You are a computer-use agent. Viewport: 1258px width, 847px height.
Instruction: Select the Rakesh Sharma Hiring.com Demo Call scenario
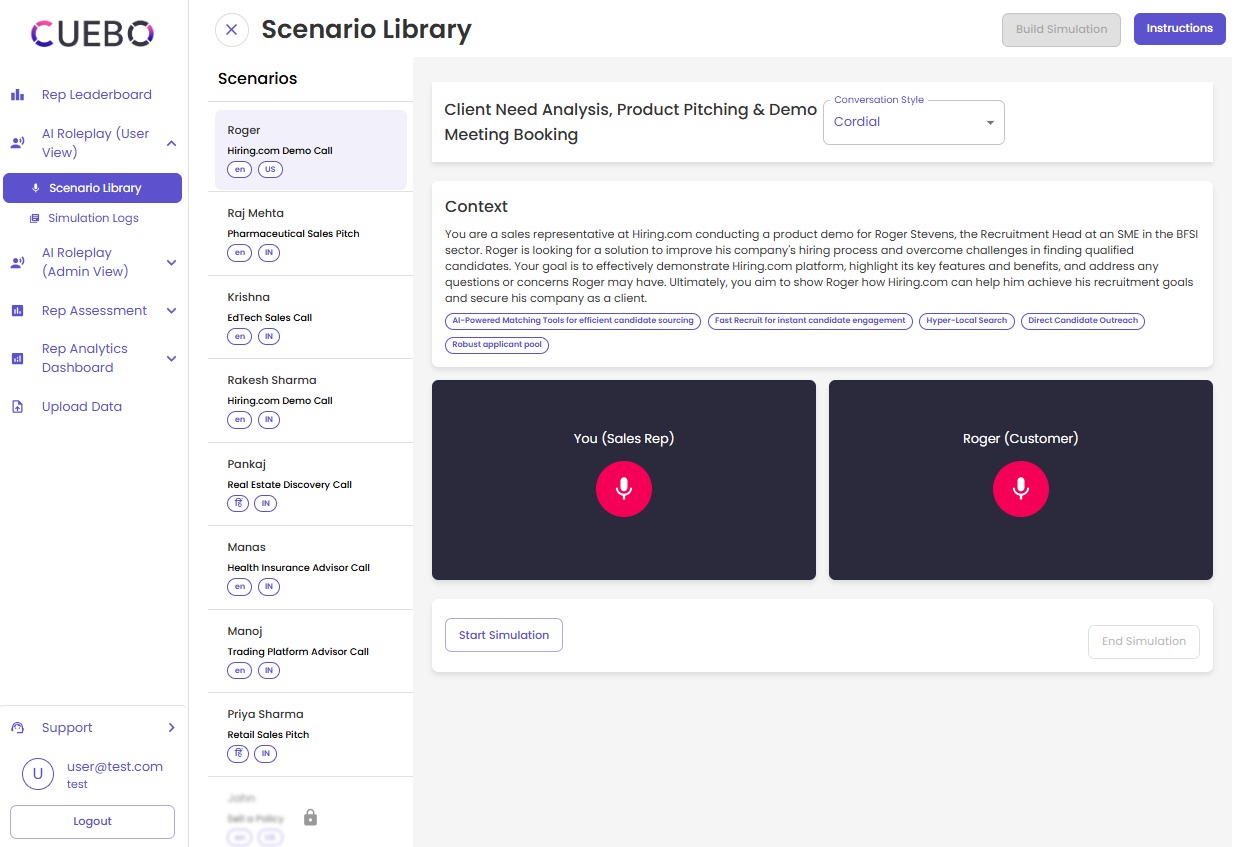(x=310, y=400)
